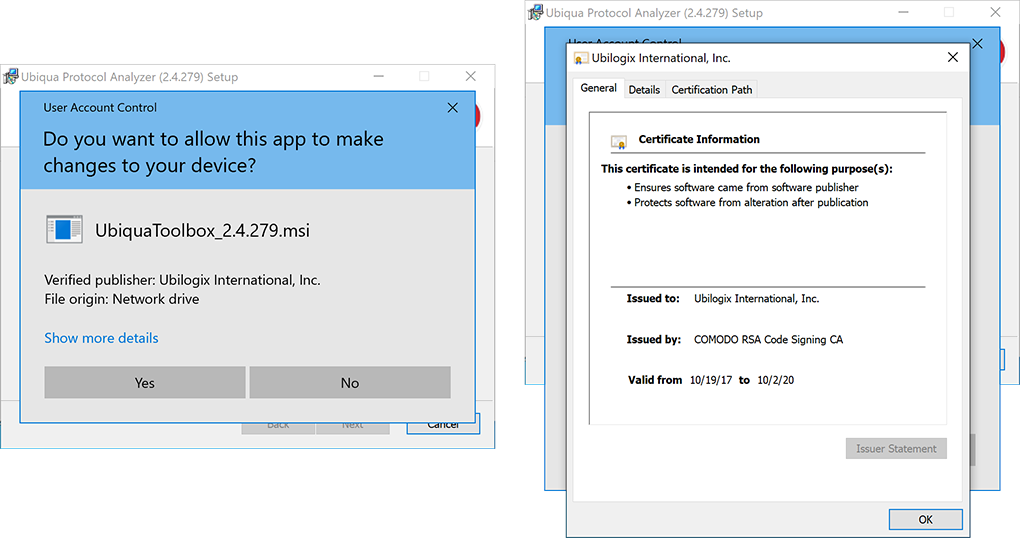Click the UbiquaToolbox_2.4.279.msi file name
Viewport: 1020px width, 538px height.
pyautogui.click(x=202, y=230)
